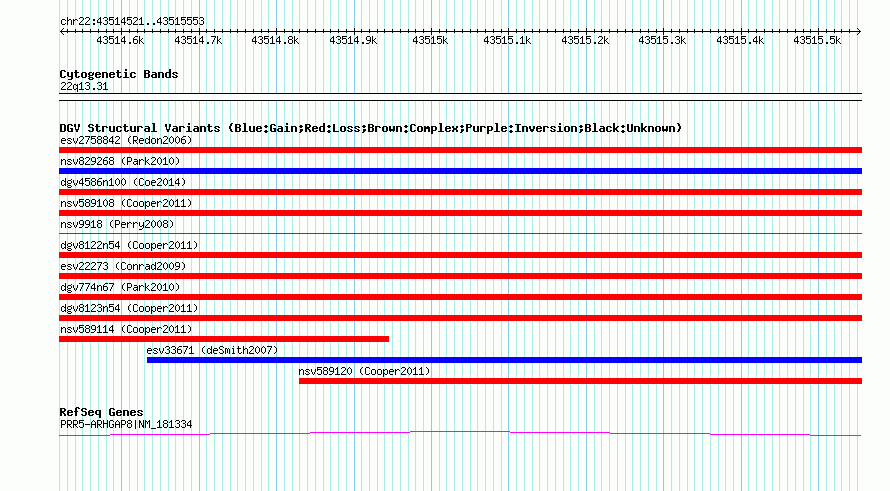Click the 22q13.31 band label
The width and height of the screenshot is (890, 491).
(x=84, y=86)
